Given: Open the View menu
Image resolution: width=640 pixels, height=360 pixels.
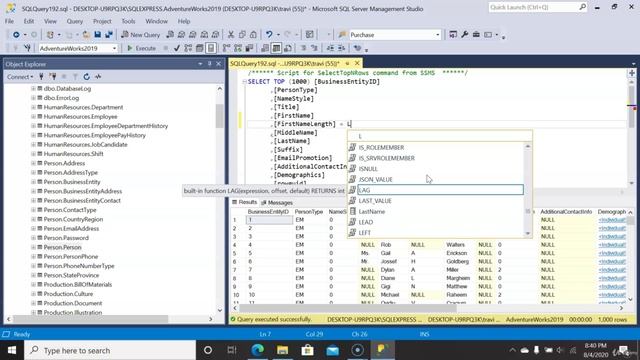Looking at the screenshot, I should click(x=50, y=21).
